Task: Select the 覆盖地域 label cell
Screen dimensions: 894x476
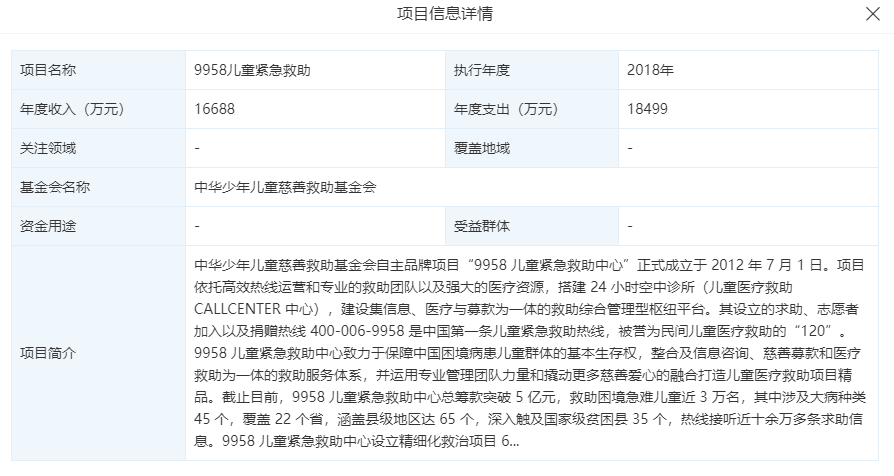Action: coord(531,148)
